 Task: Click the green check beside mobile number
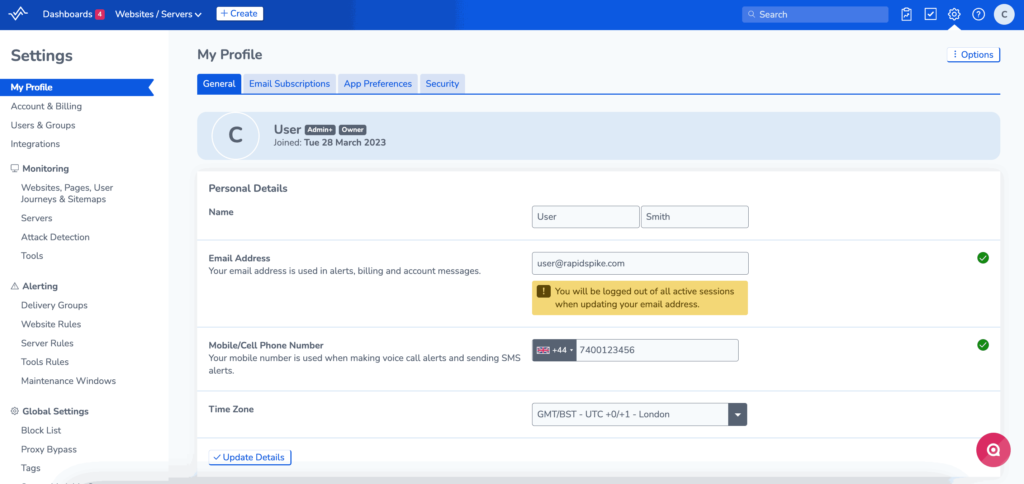(x=983, y=345)
